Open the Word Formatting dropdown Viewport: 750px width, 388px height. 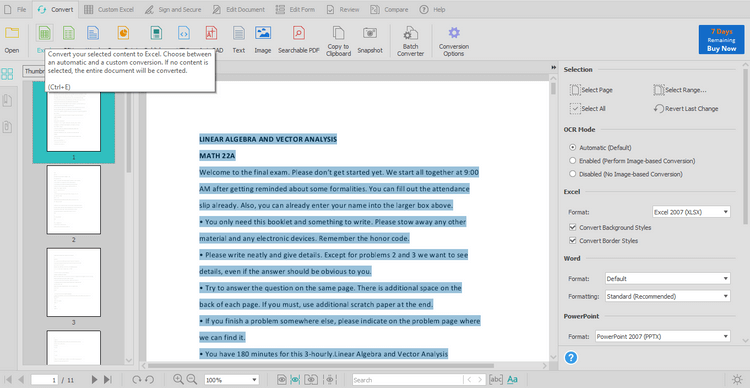pyautogui.click(x=668, y=296)
